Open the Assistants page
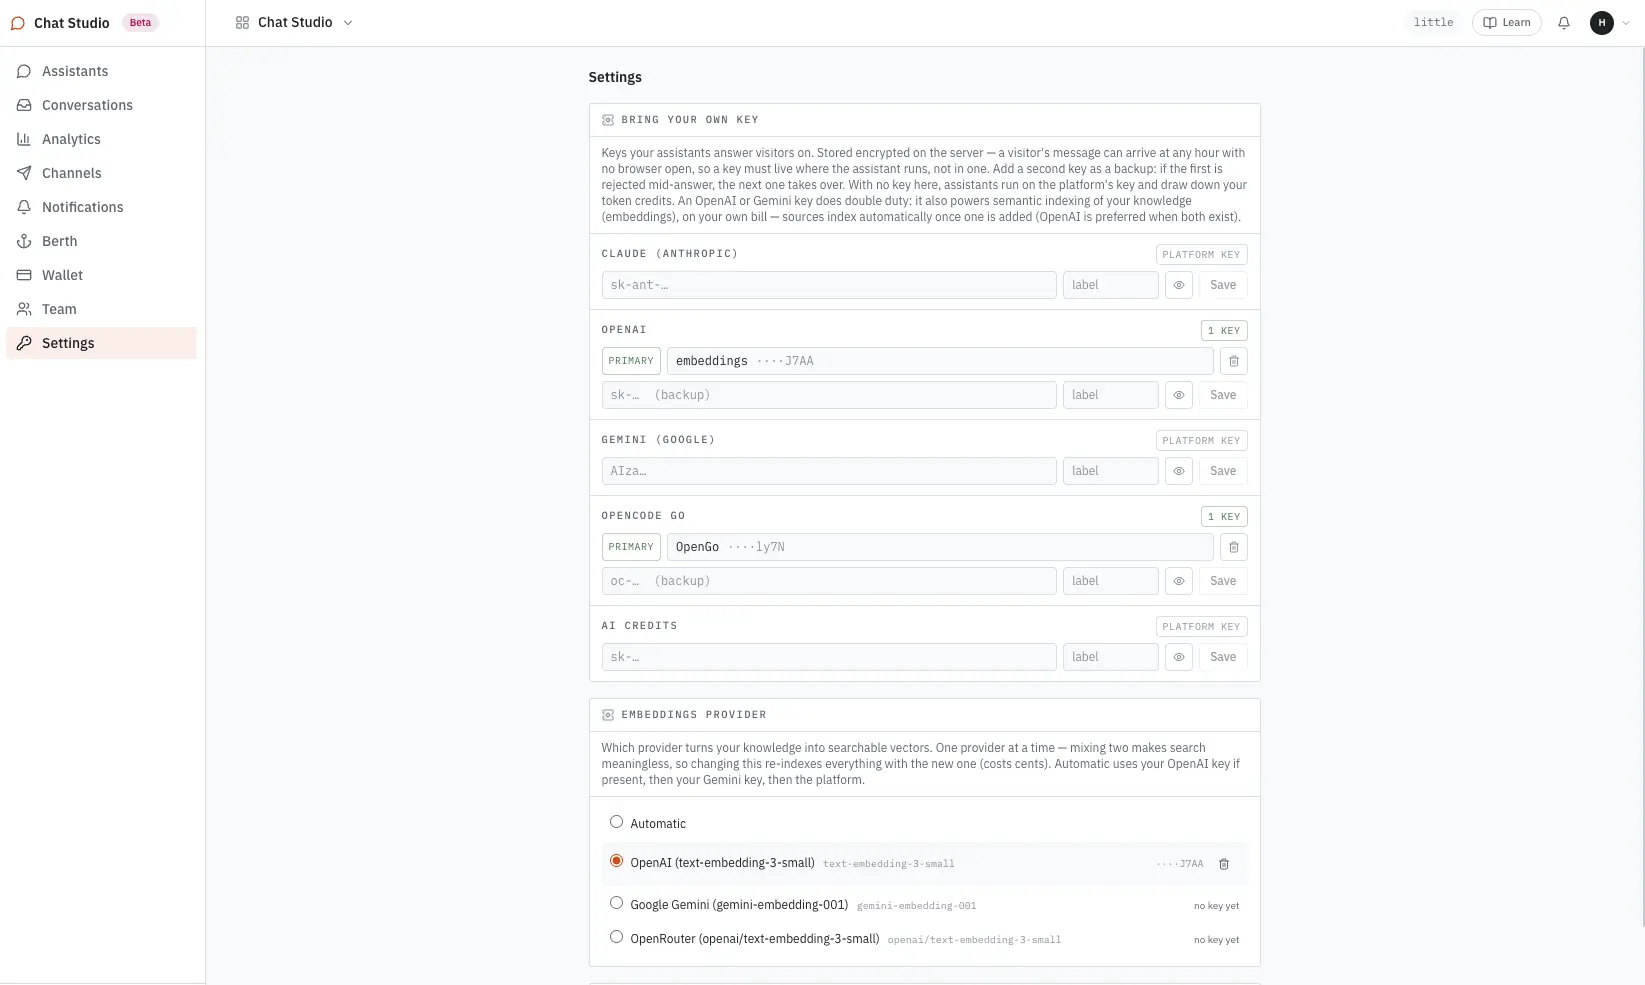The image size is (1645, 985). (101, 71)
